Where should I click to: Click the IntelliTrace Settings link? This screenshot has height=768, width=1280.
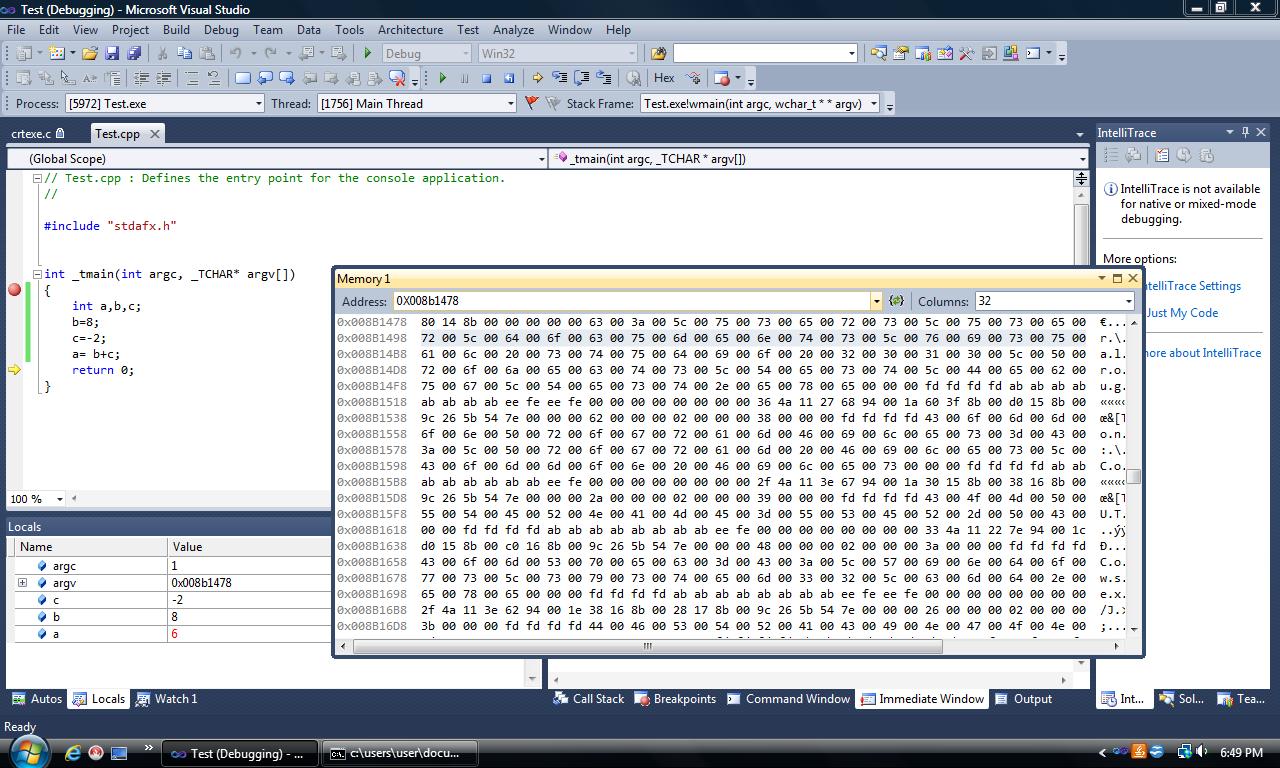1191,286
